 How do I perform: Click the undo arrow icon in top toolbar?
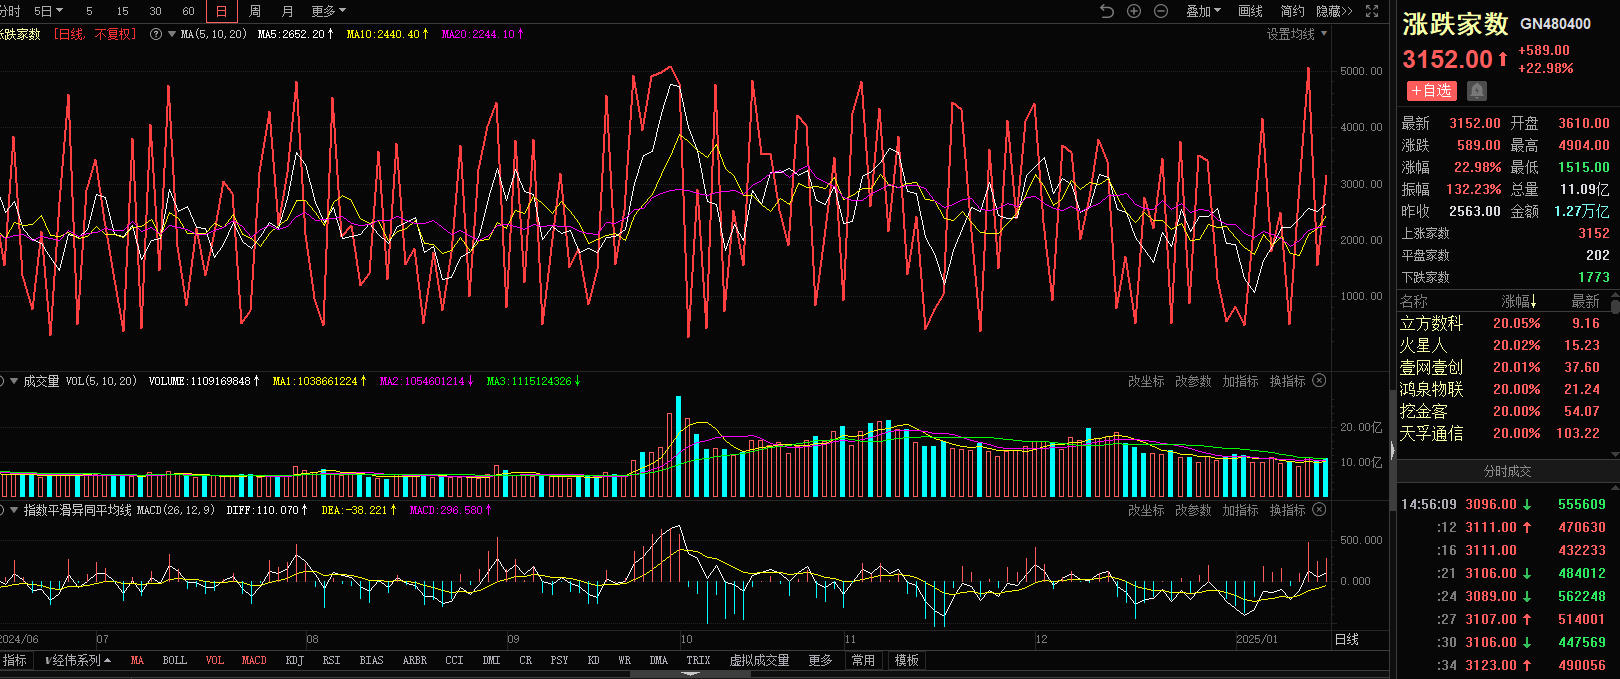[x=1106, y=11]
